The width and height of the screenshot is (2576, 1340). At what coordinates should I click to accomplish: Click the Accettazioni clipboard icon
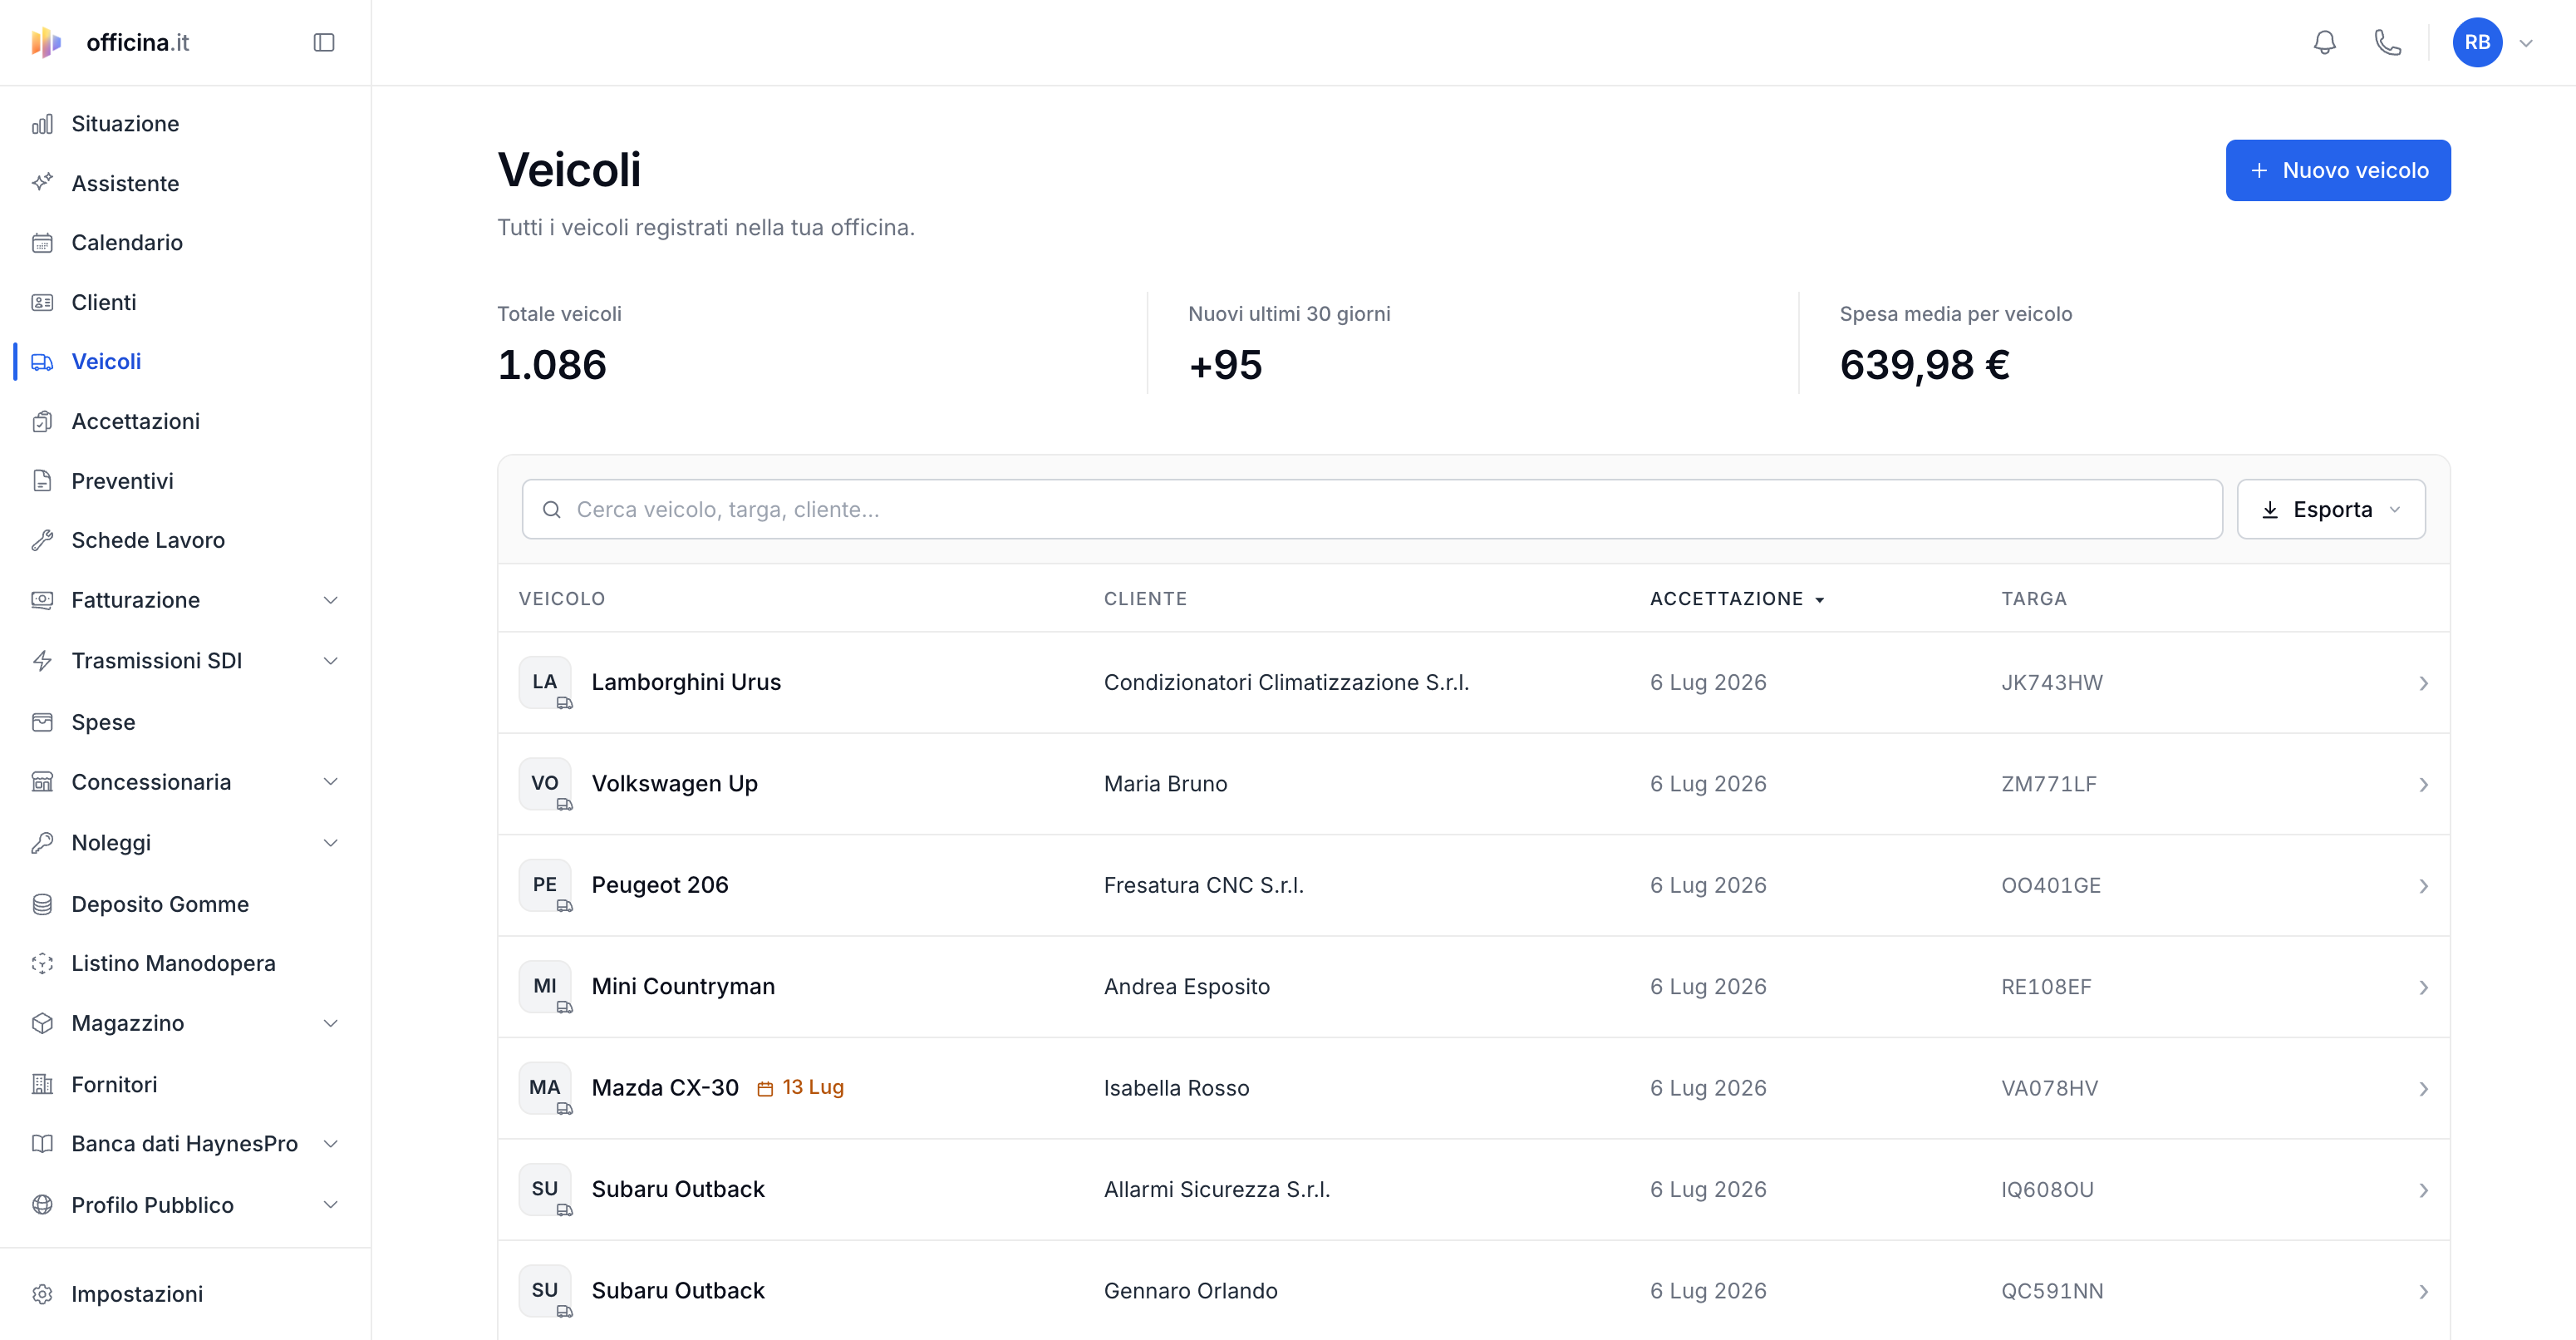coord(42,421)
